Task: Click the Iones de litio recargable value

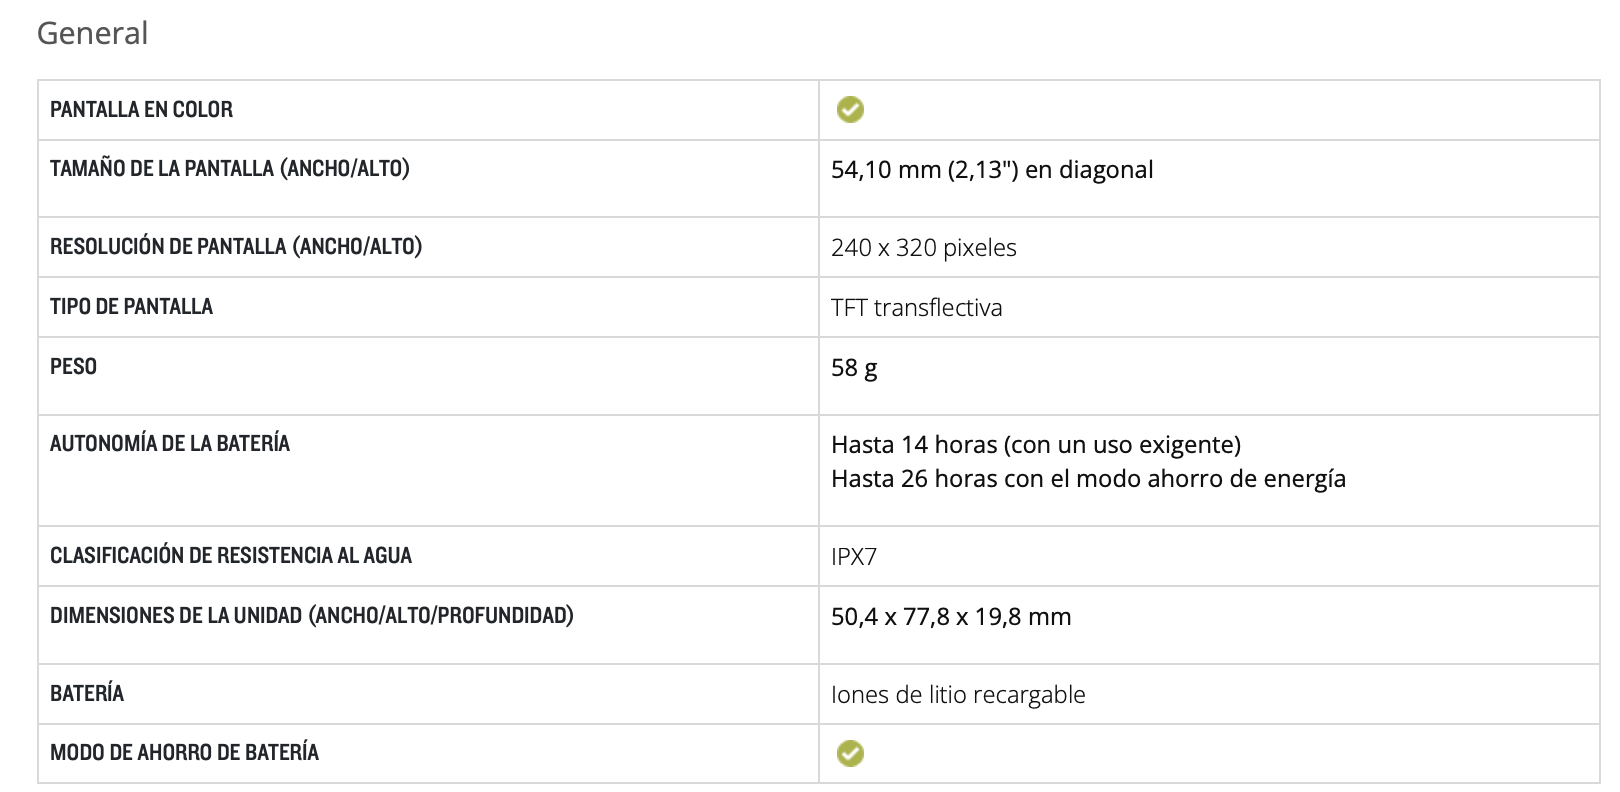Action: pyautogui.click(x=957, y=695)
